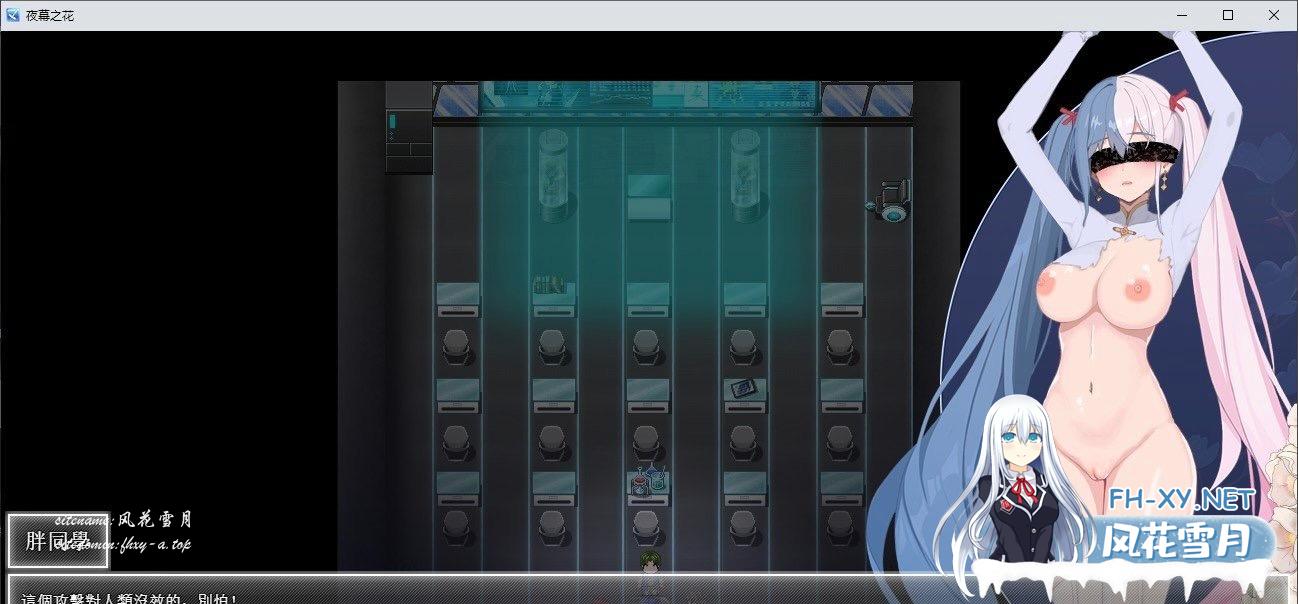Click the monitor screens on the top wall
The width and height of the screenshot is (1298, 604).
650,97
